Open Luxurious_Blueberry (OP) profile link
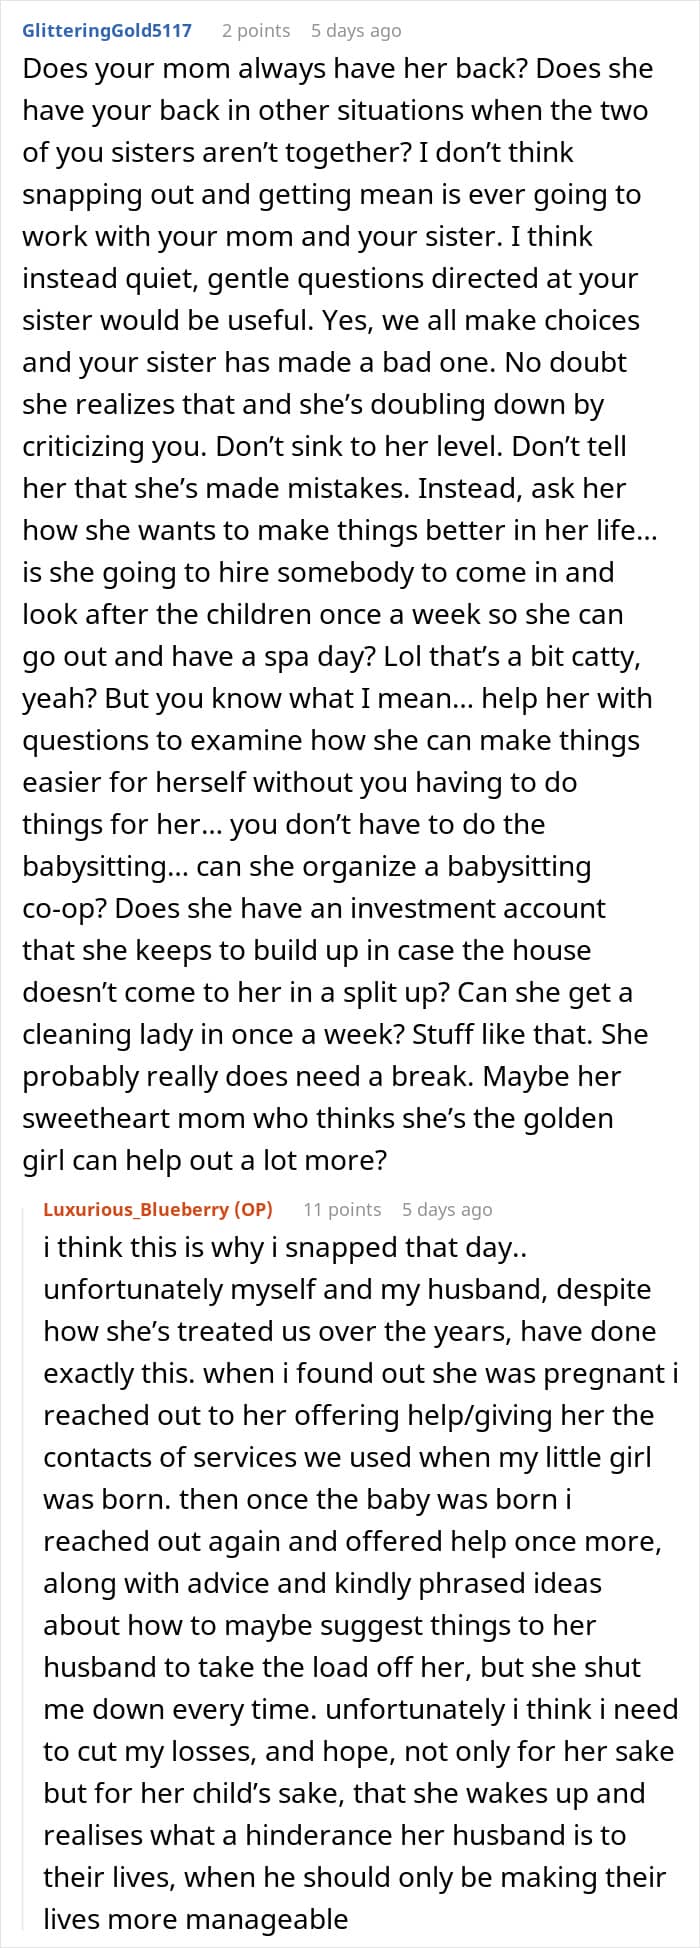The width and height of the screenshot is (700, 1948). coord(158,1209)
